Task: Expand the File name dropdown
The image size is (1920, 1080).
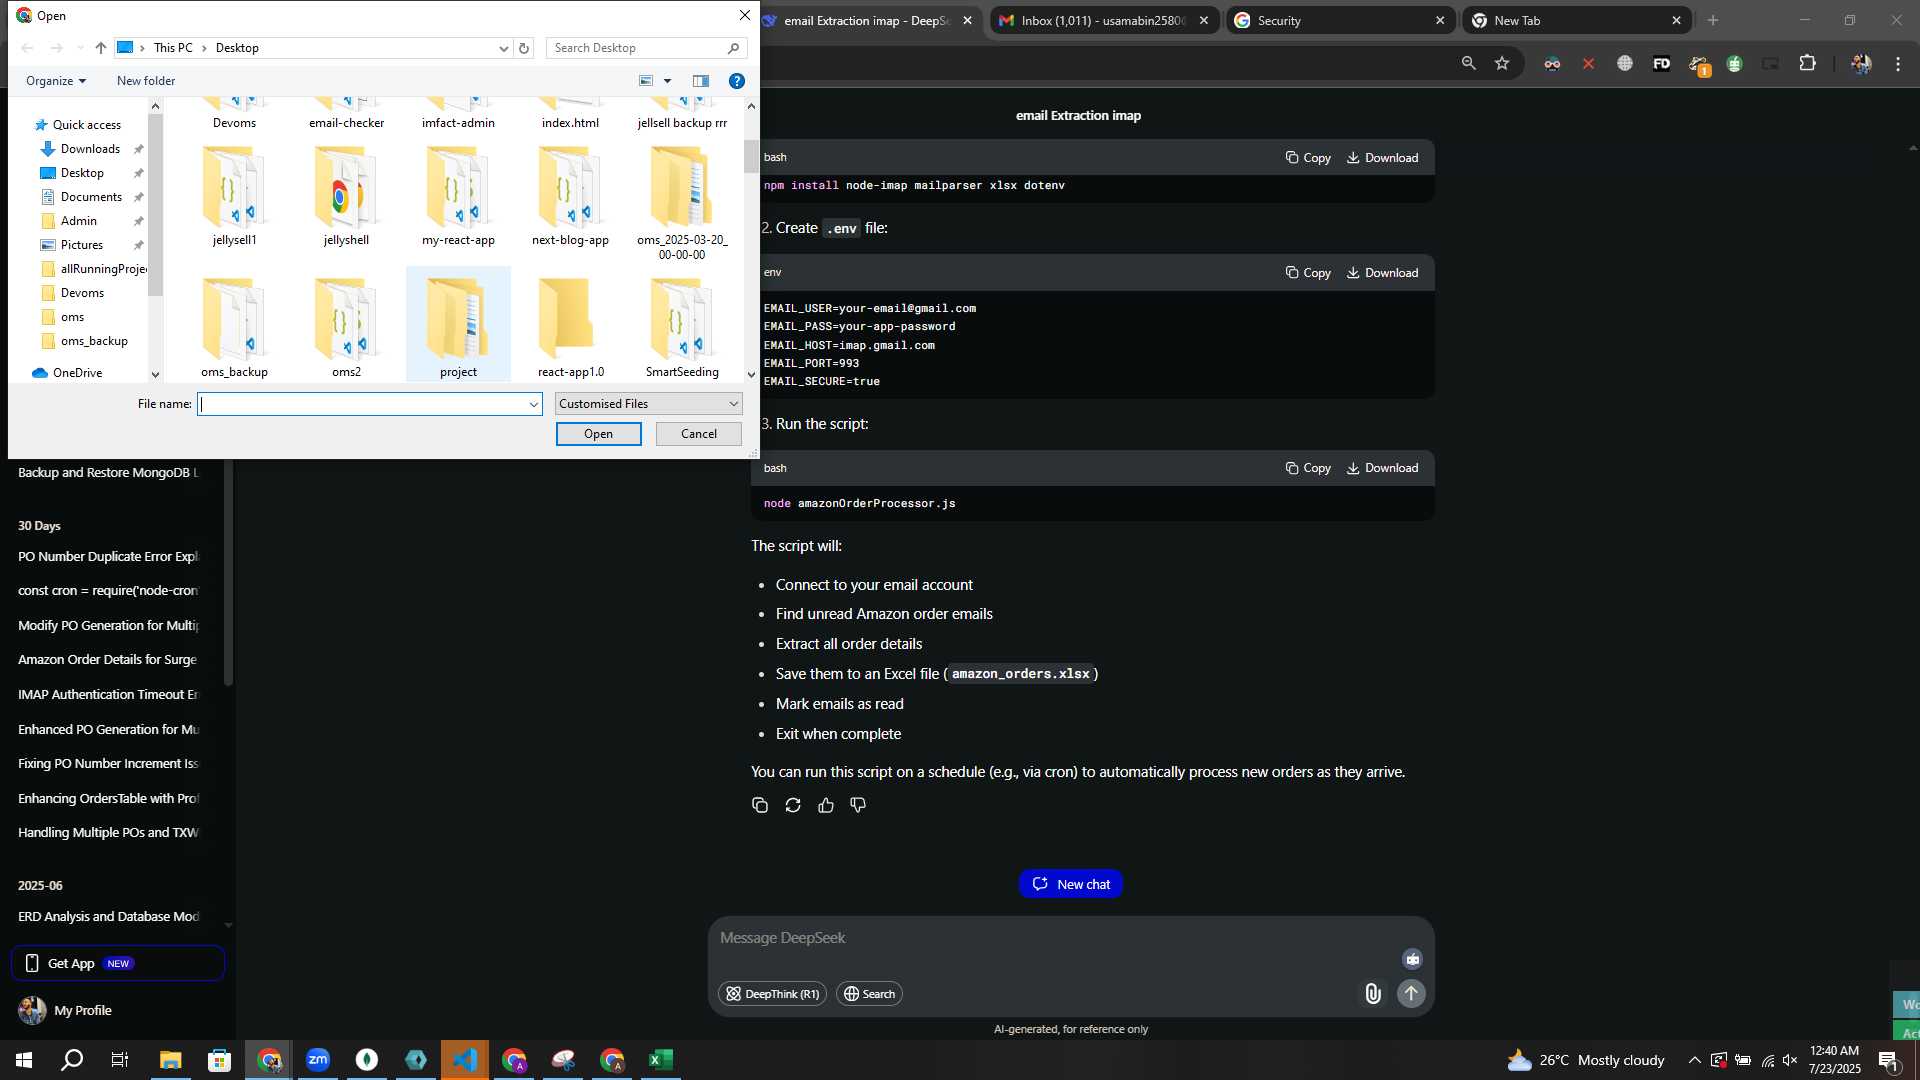Action: (x=533, y=404)
